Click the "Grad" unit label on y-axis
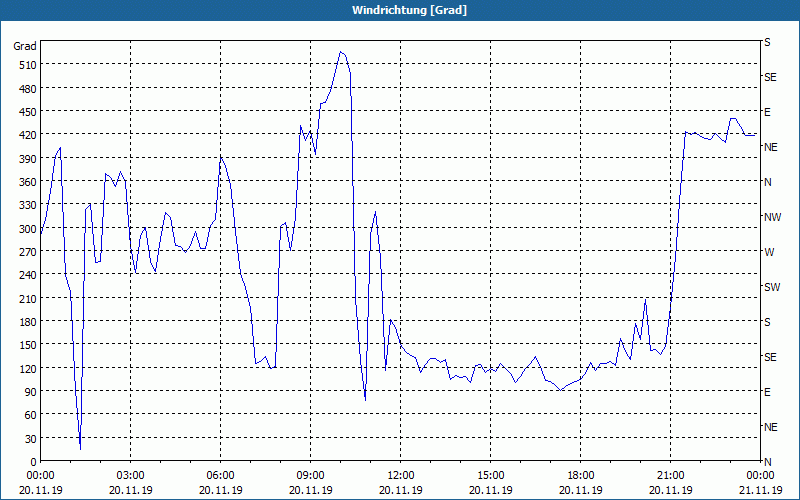800x500 pixels. (x=24, y=46)
